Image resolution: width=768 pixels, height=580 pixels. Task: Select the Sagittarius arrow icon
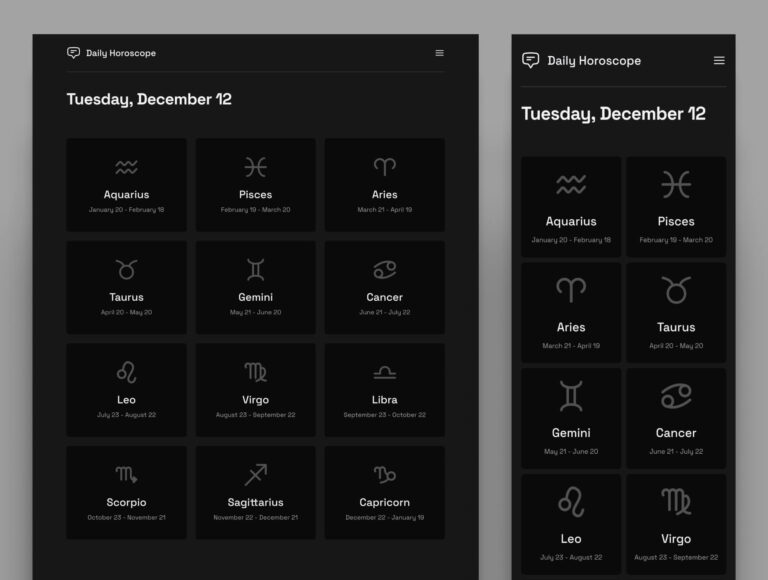pyautogui.click(x=256, y=475)
